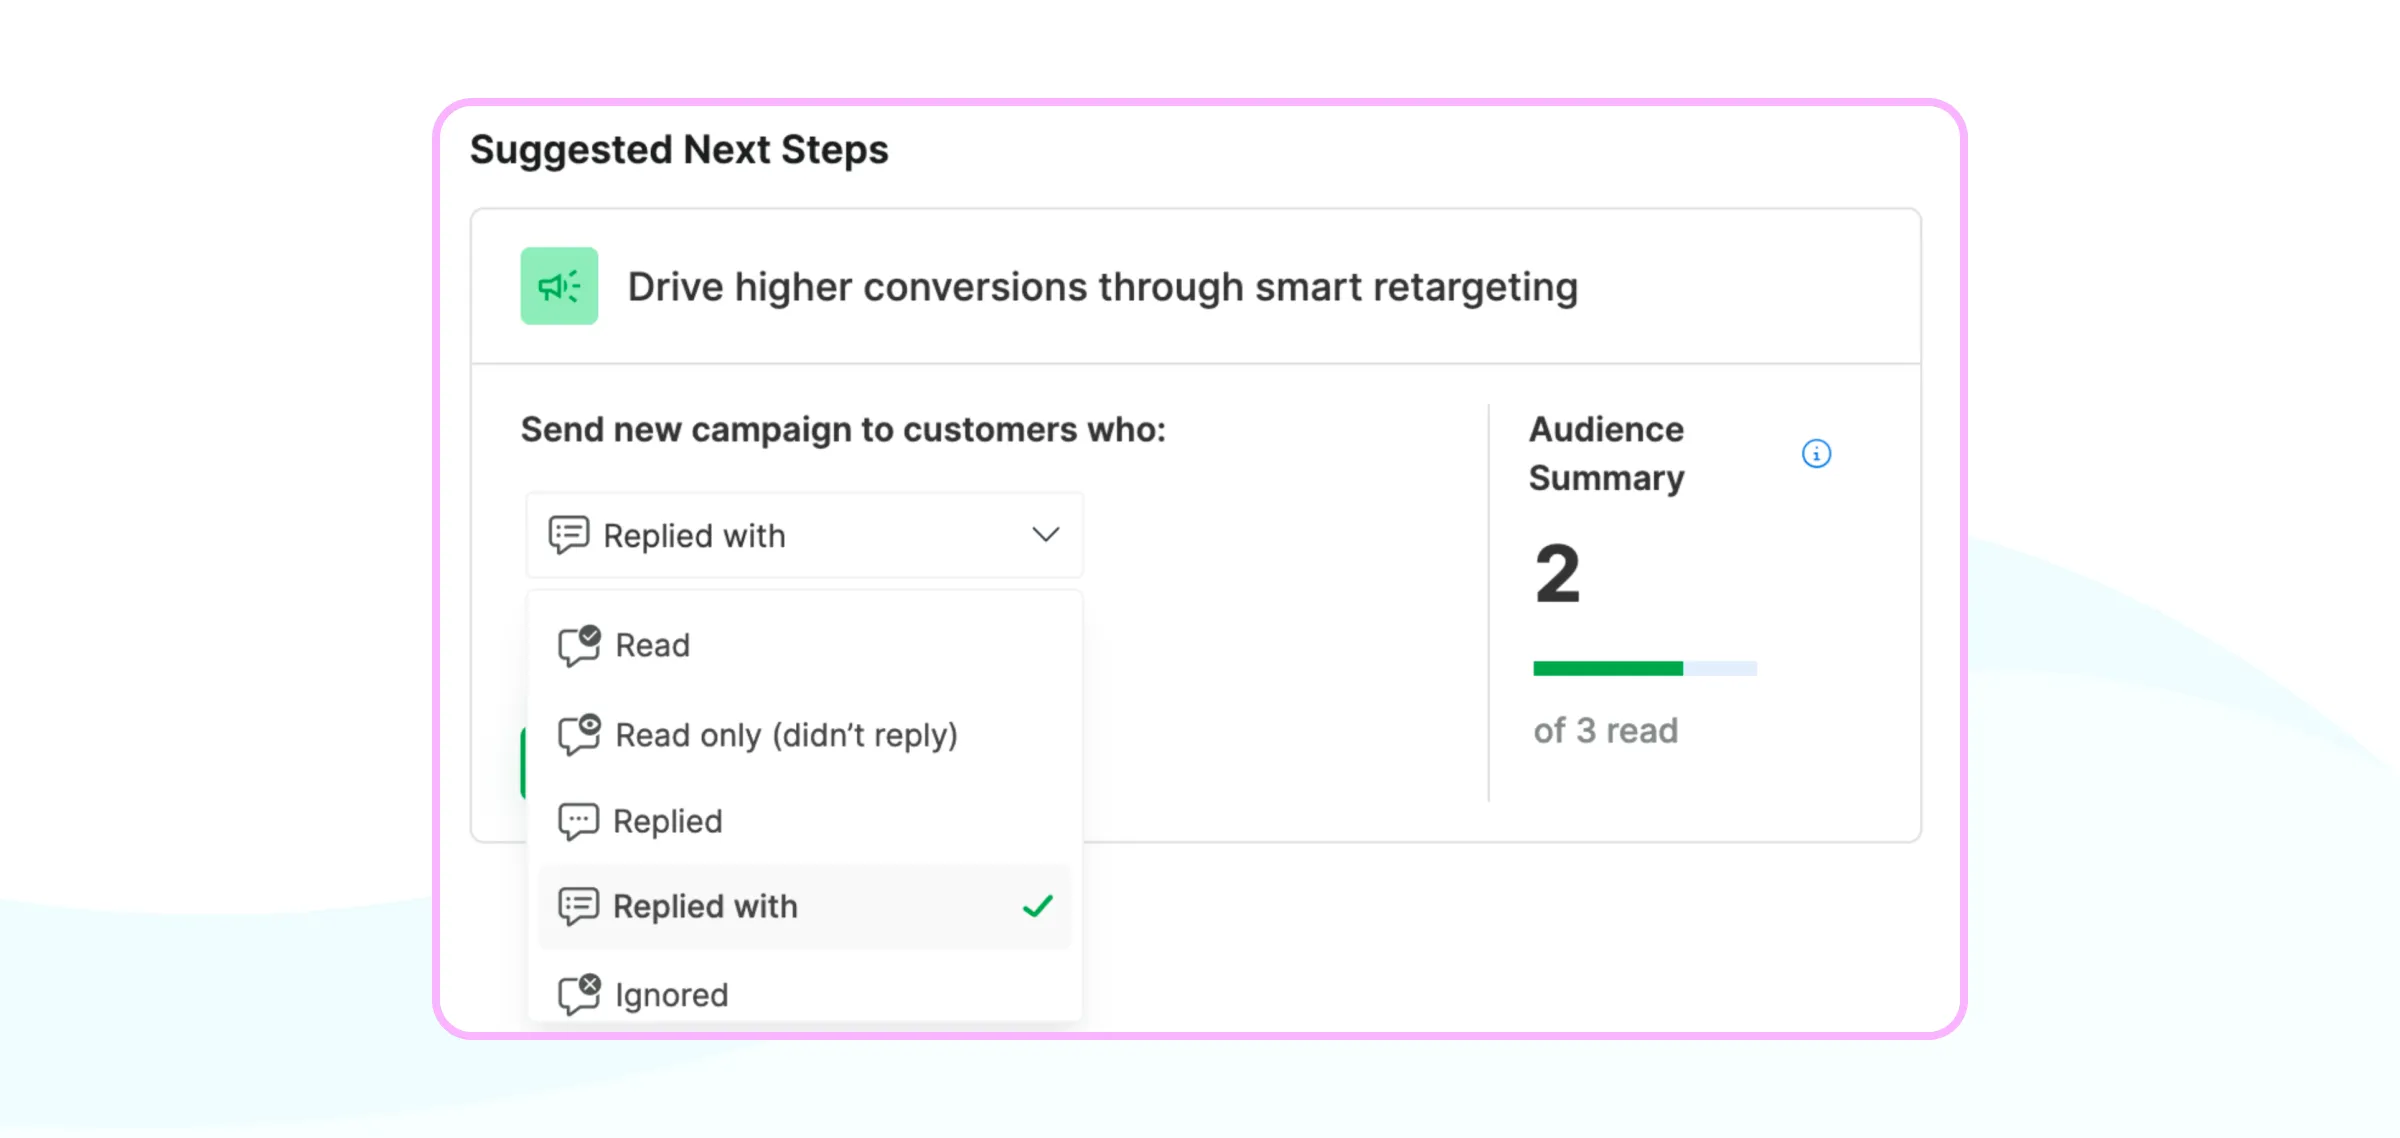This screenshot has width=2400, height=1138.
Task: Choose the Read menu option
Action: (804, 645)
